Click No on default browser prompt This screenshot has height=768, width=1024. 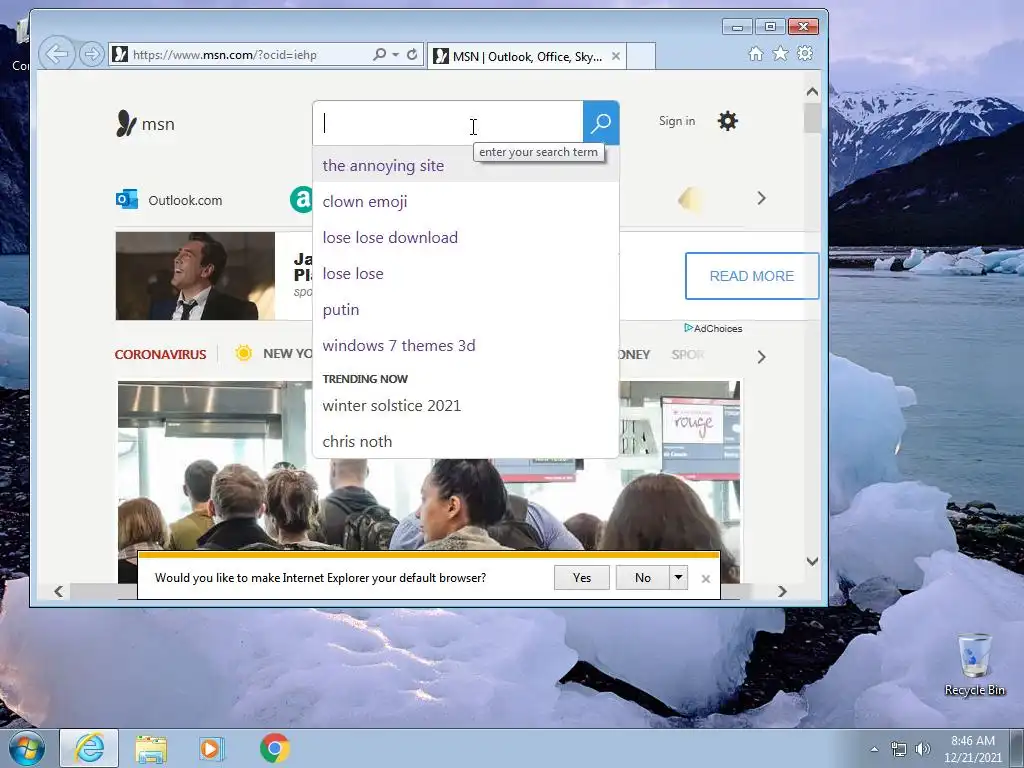[x=643, y=577]
